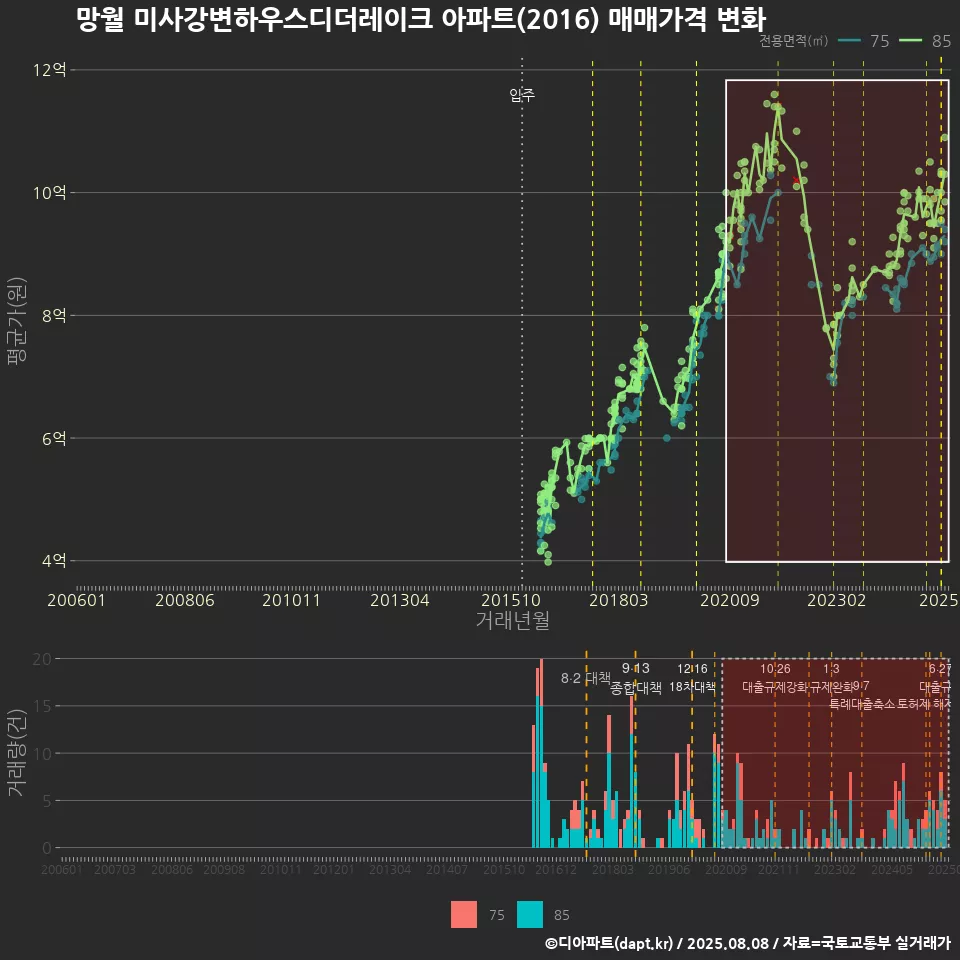
Task: Click volume axis label 201803
Action: (x=613, y=869)
